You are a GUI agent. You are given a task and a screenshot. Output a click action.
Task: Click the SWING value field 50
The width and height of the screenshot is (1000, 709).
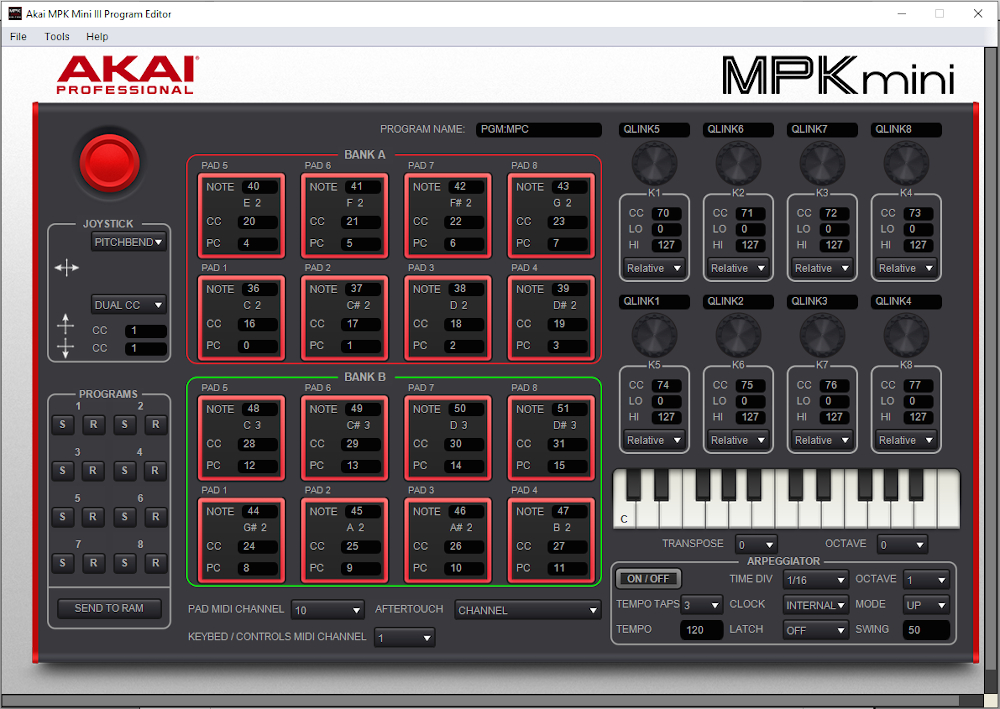(x=927, y=630)
